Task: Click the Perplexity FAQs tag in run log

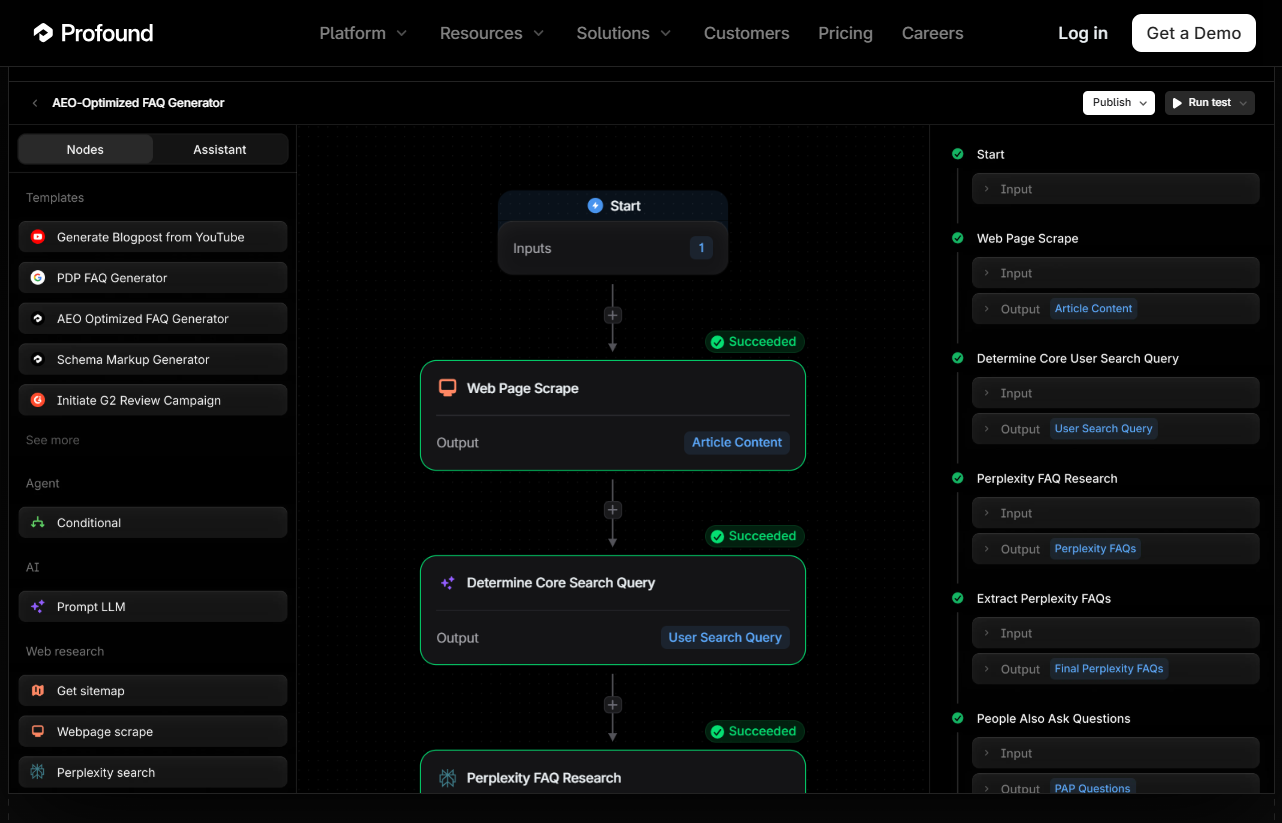Action: [x=1095, y=549]
